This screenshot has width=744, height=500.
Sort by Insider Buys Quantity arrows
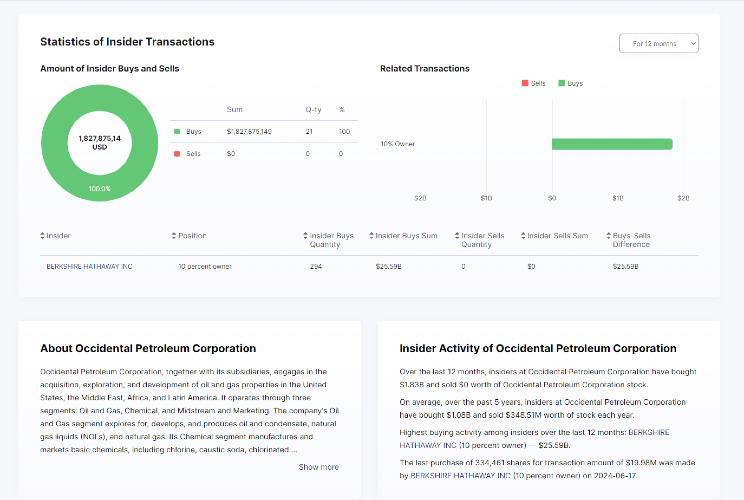306,236
